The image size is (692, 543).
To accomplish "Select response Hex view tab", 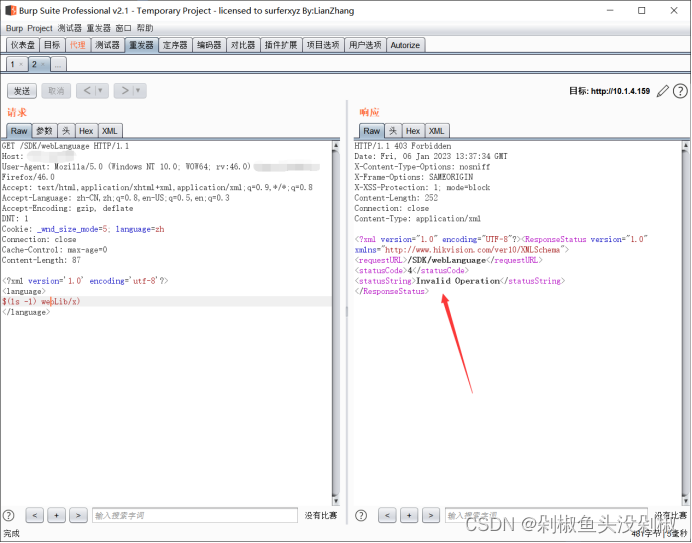I will 413,131.
